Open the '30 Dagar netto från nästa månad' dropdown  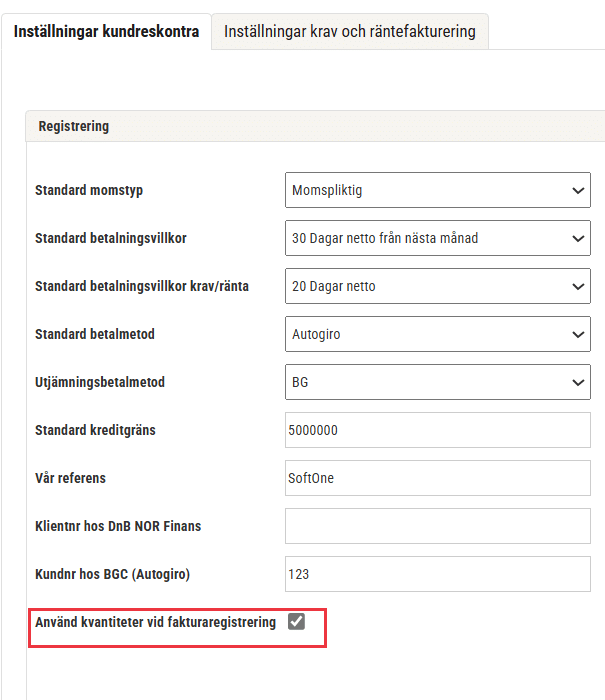[x=438, y=238]
